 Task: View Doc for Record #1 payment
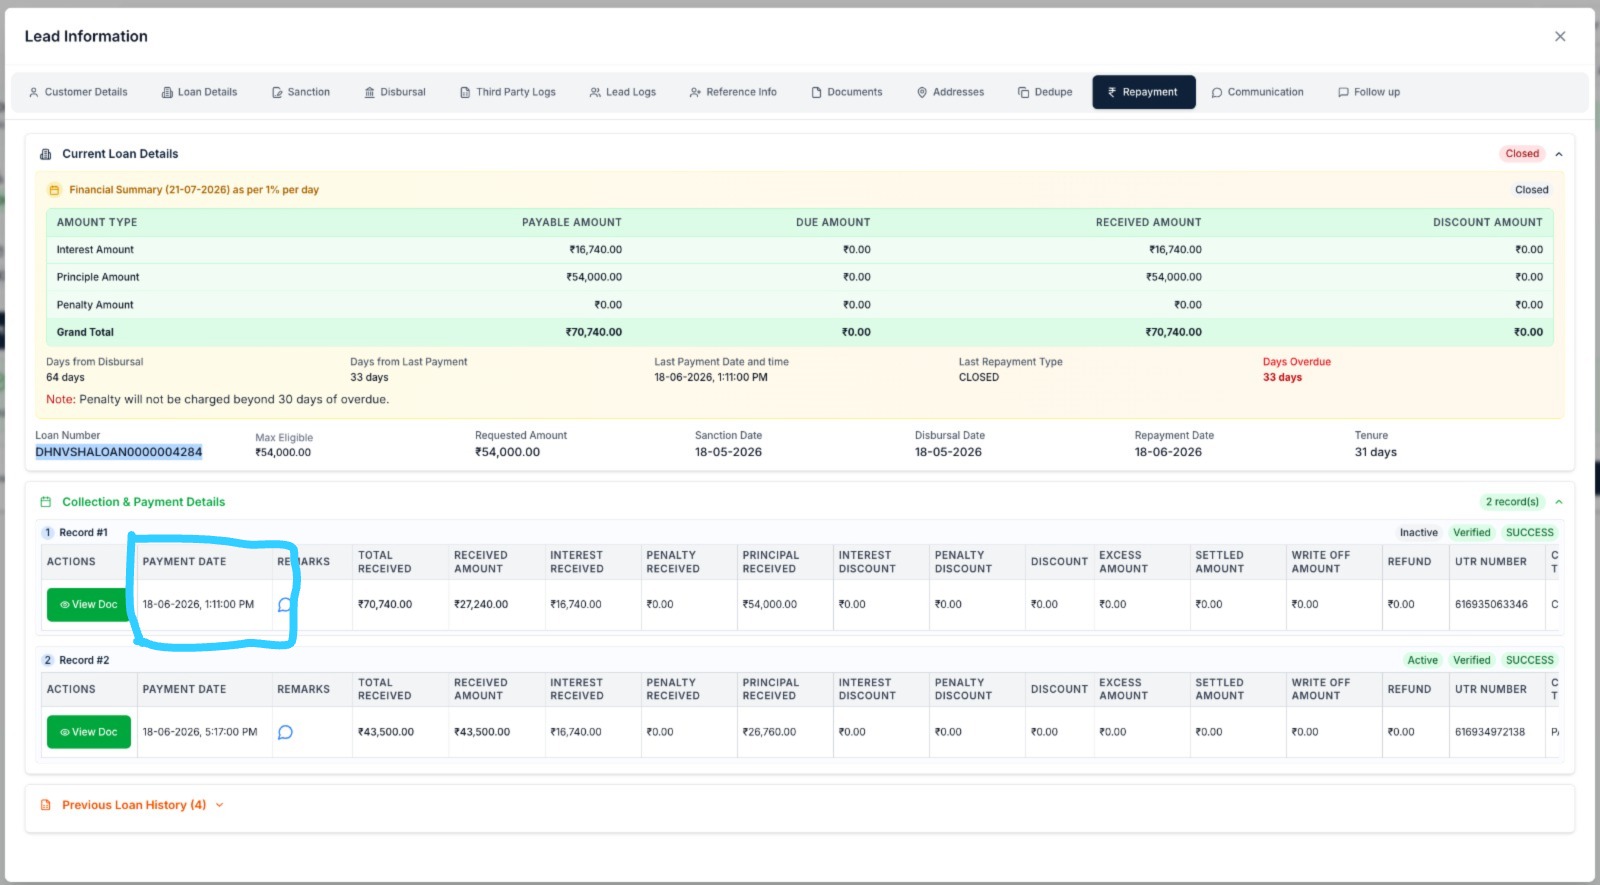tap(89, 605)
